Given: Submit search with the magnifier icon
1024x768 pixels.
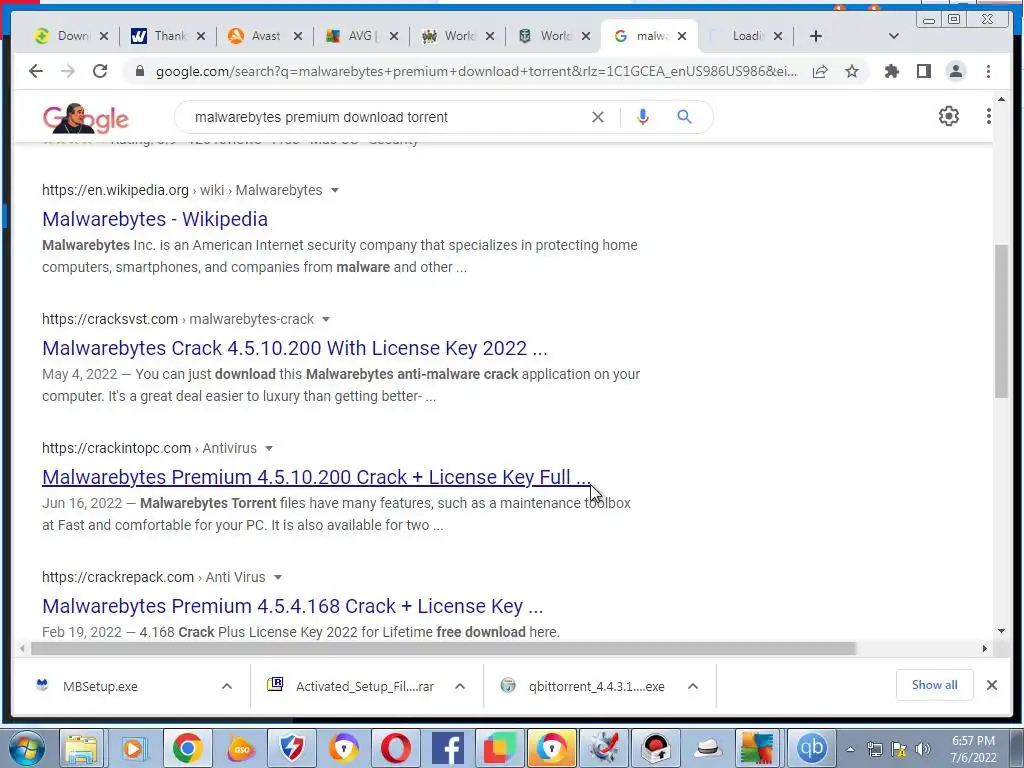Looking at the screenshot, I should [684, 117].
